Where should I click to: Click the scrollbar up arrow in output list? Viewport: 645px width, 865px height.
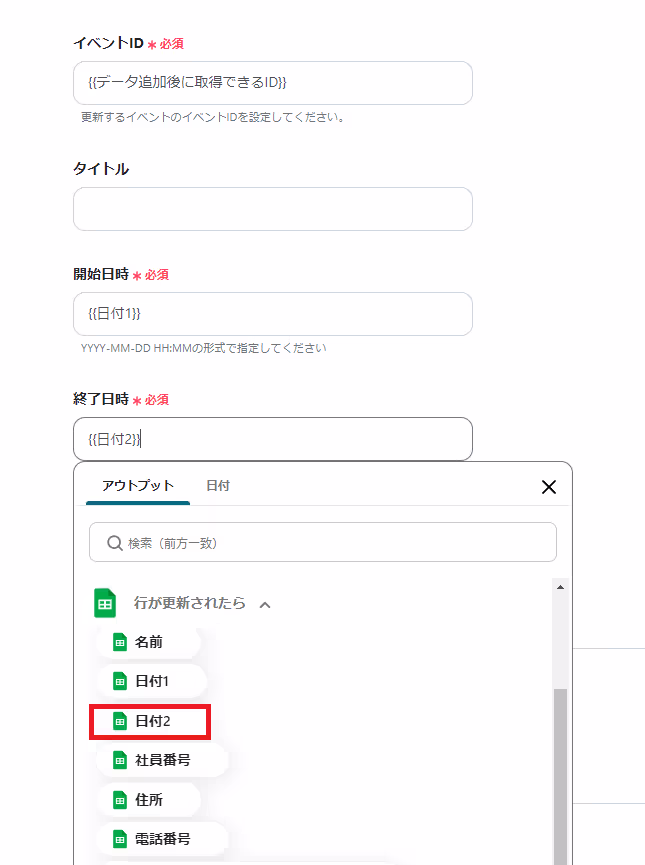[560, 588]
